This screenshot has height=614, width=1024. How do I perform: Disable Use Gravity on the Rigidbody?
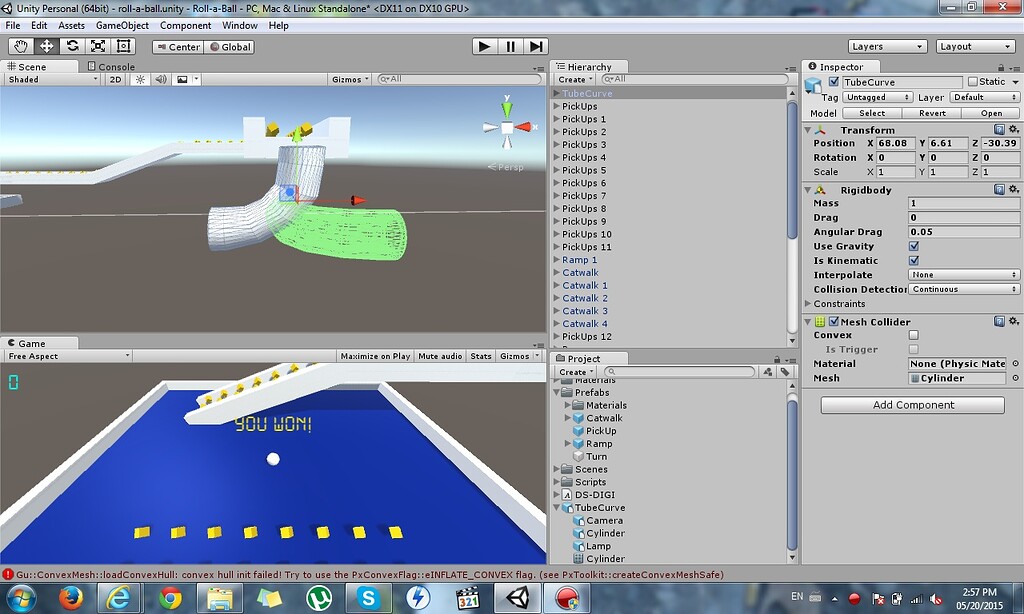[913, 246]
